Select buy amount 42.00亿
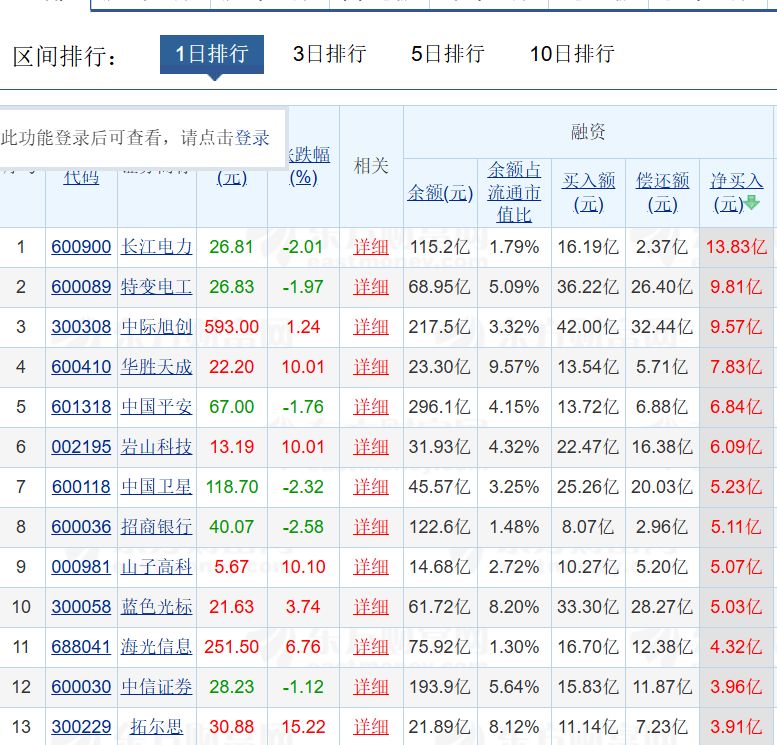This screenshot has height=745, width=777. 588,327
